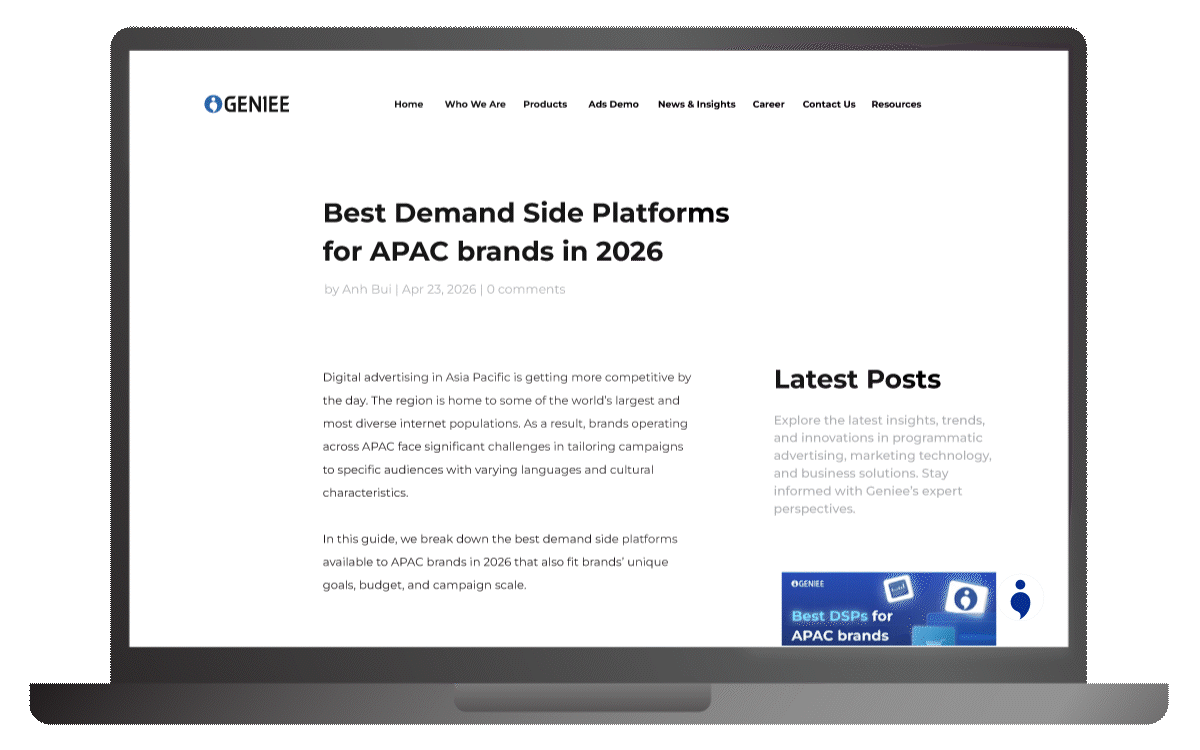
Task: Open the News & Insights menu
Action: coord(696,104)
